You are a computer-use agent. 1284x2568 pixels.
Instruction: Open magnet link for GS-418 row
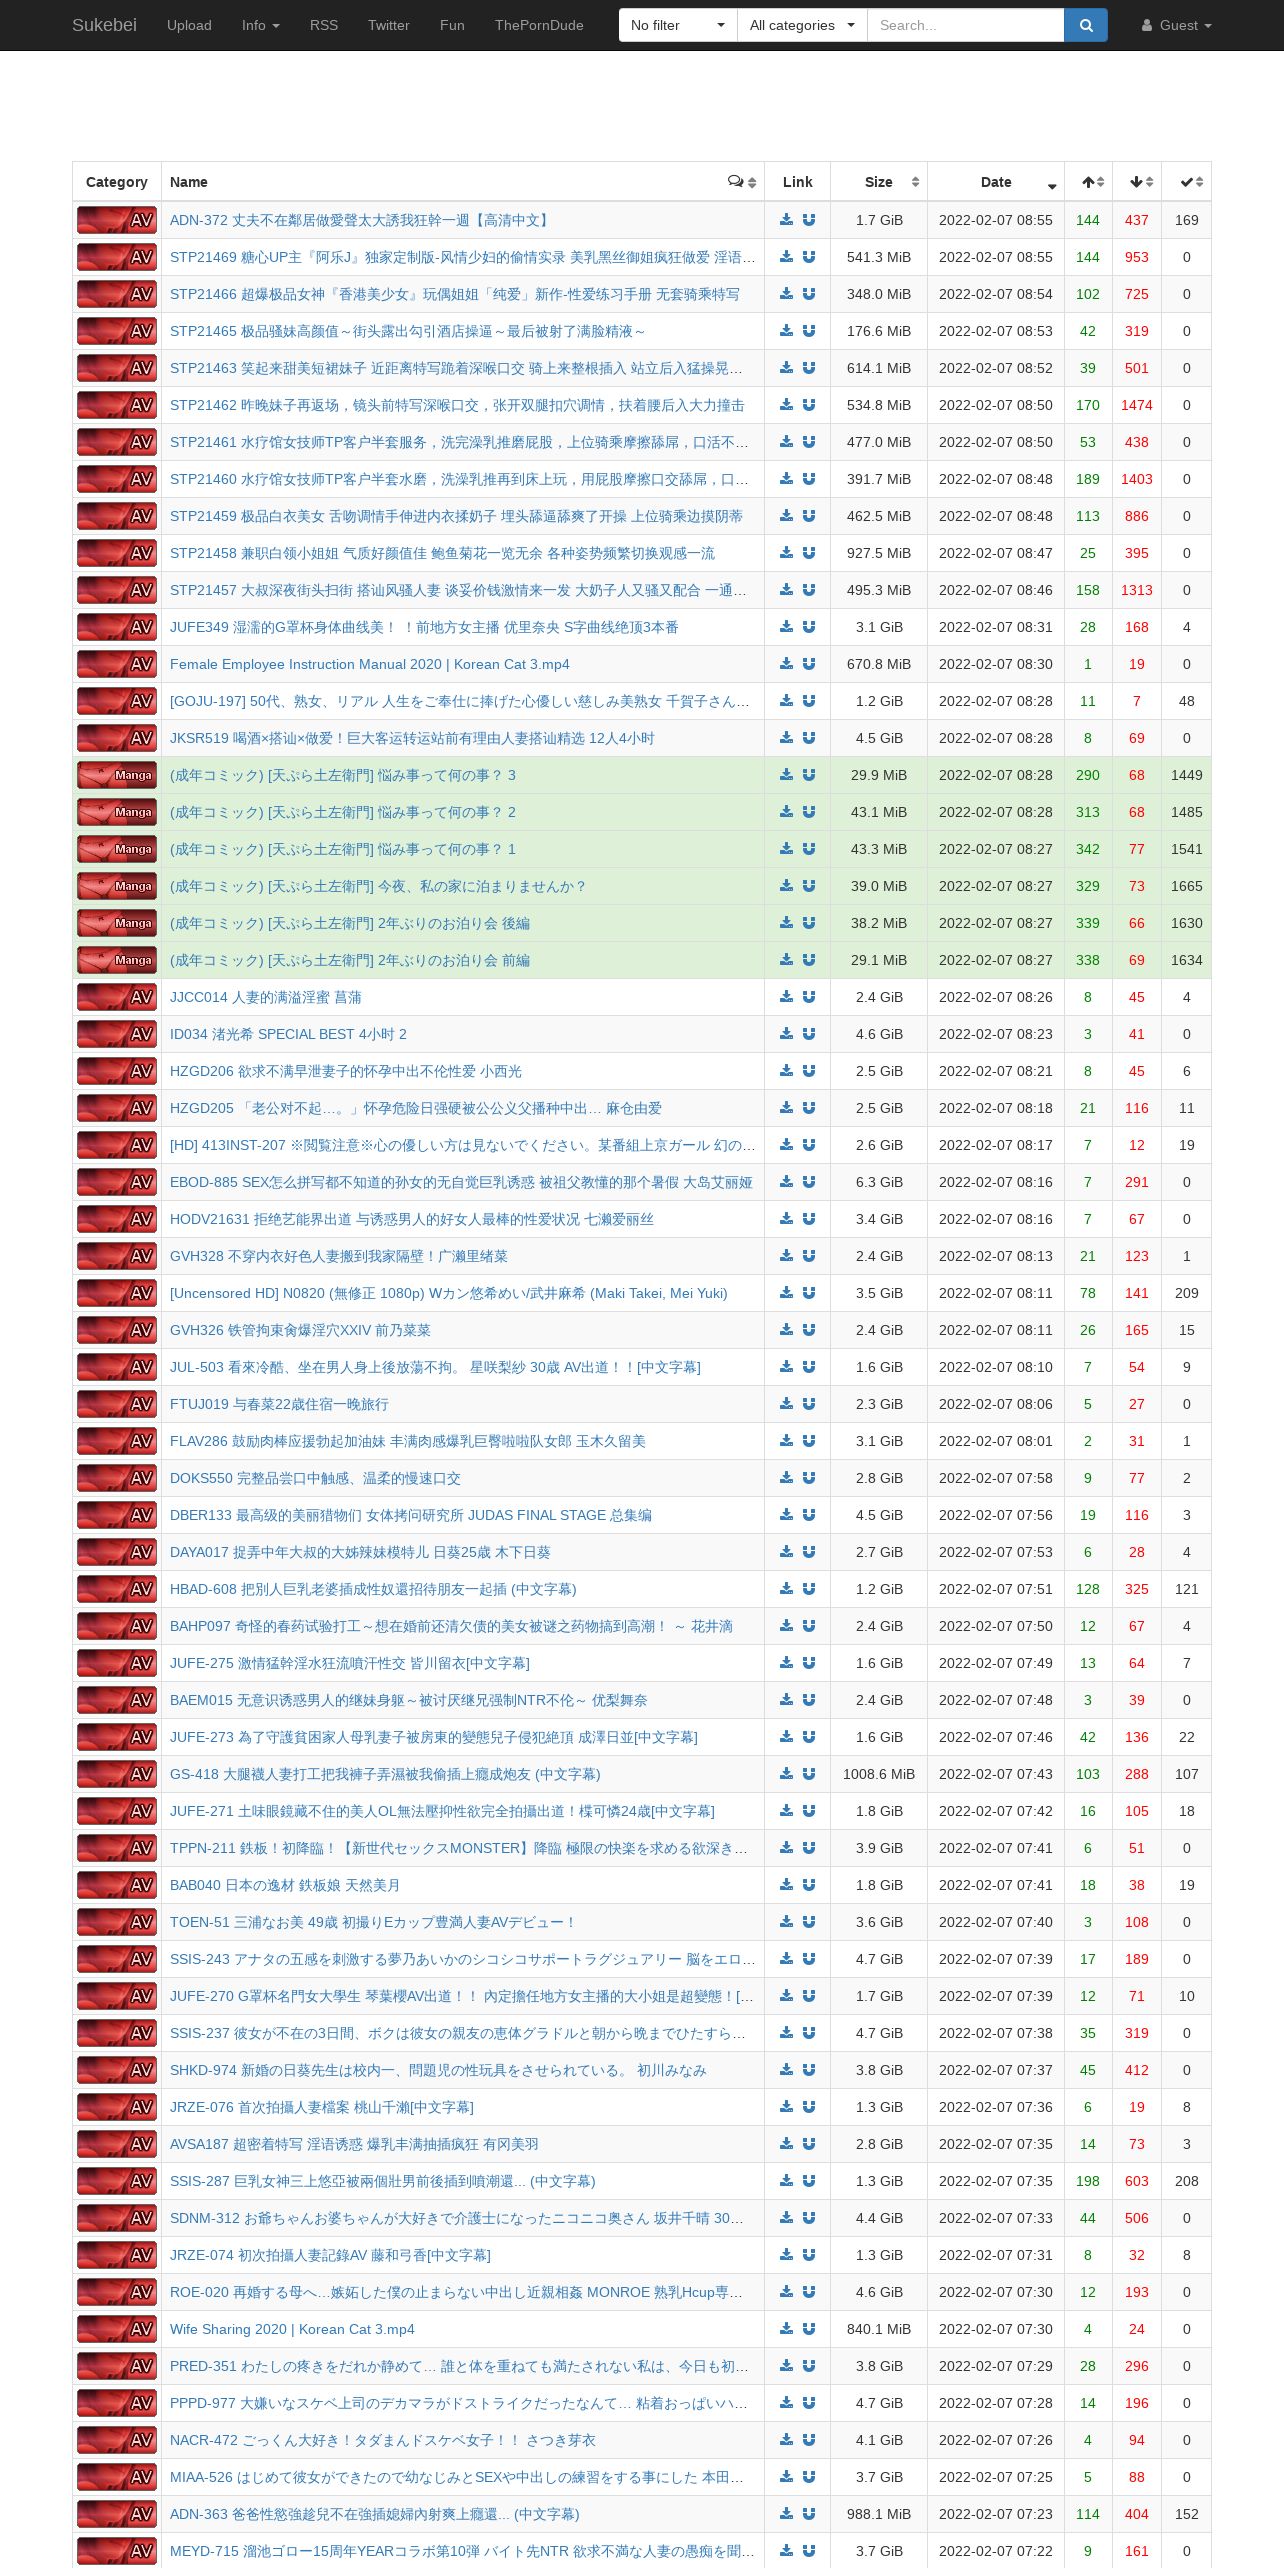[808, 1774]
